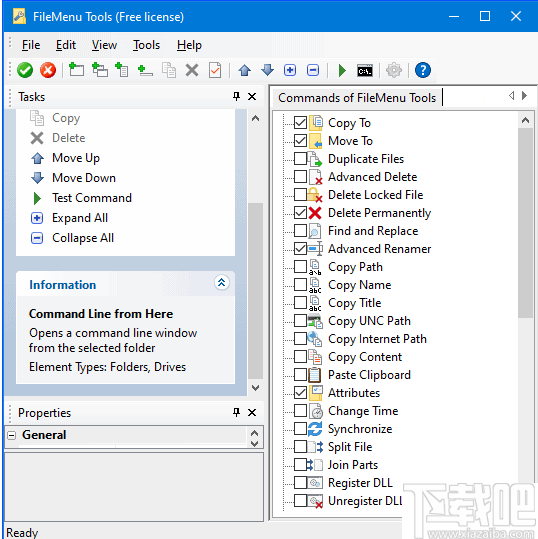This screenshot has height=539, width=538.
Task: Click commands list scroll up arrow
Action: (525, 120)
